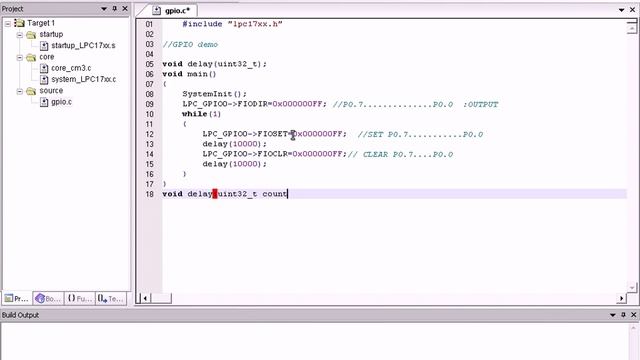
Task: Click inside the Build Output text area
Action: pyautogui.click(x=314, y=342)
